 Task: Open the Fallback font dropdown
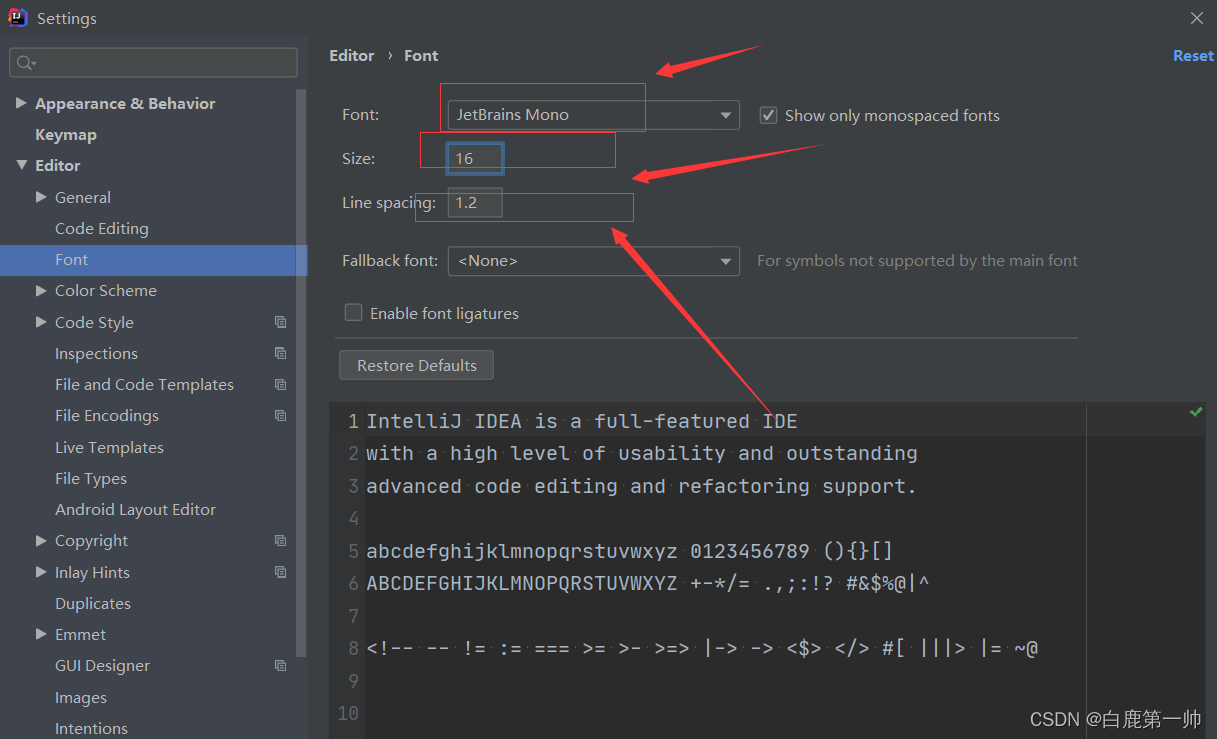(x=594, y=261)
